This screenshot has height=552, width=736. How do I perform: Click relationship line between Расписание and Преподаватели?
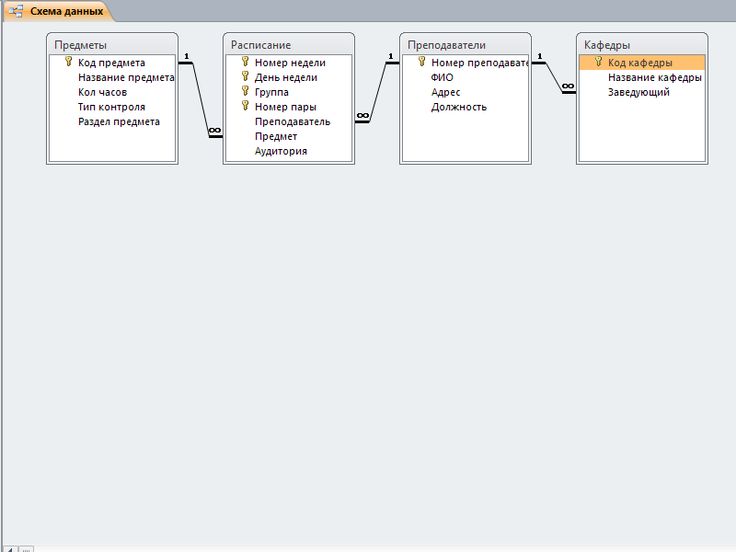click(378, 92)
